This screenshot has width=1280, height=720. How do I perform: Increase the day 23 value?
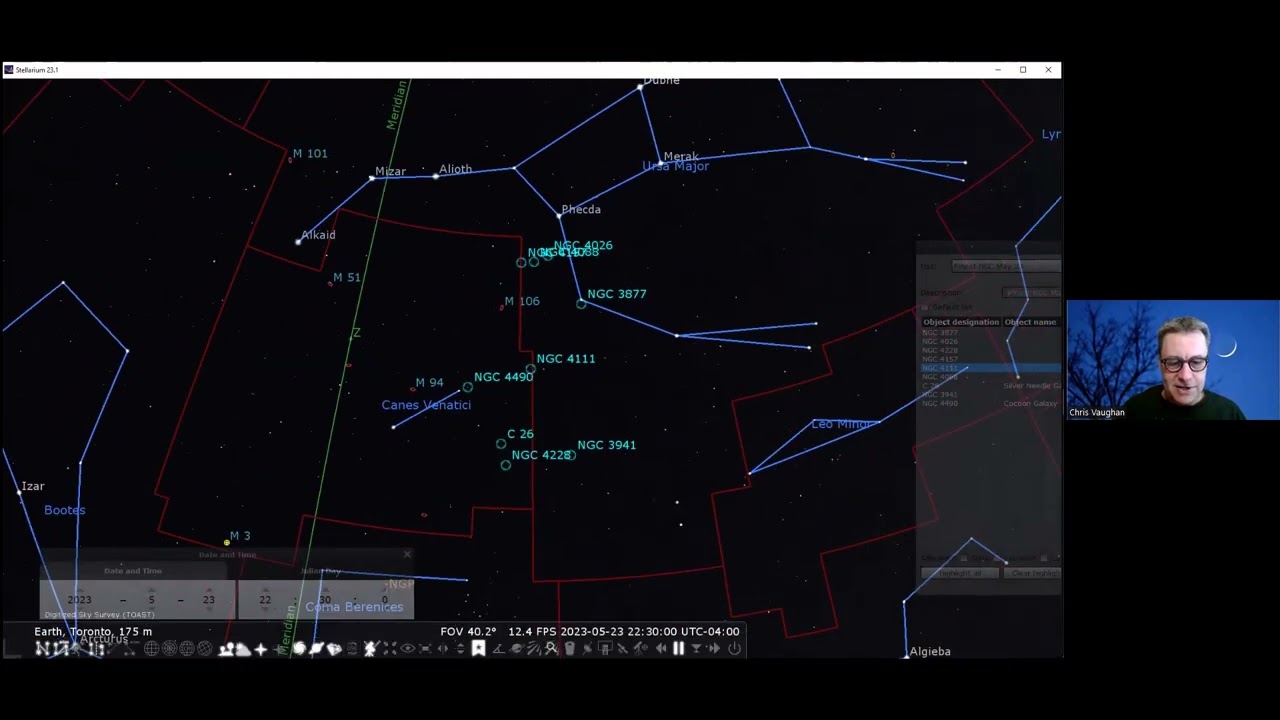click(209, 589)
